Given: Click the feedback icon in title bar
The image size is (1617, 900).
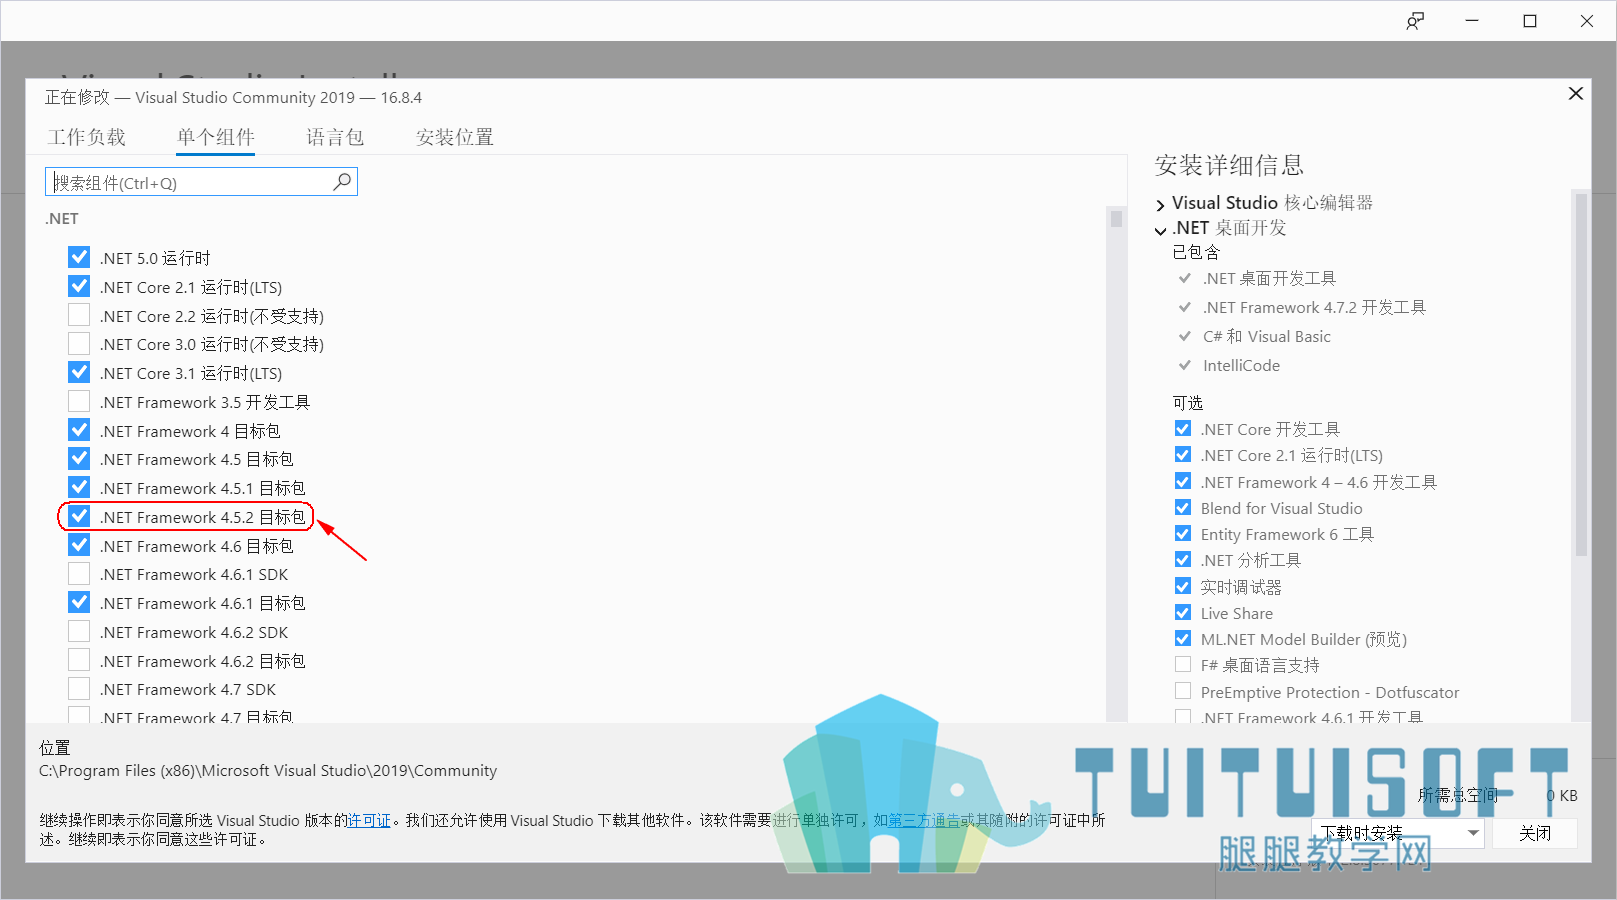Looking at the screenshot, I should point(1415,21).
